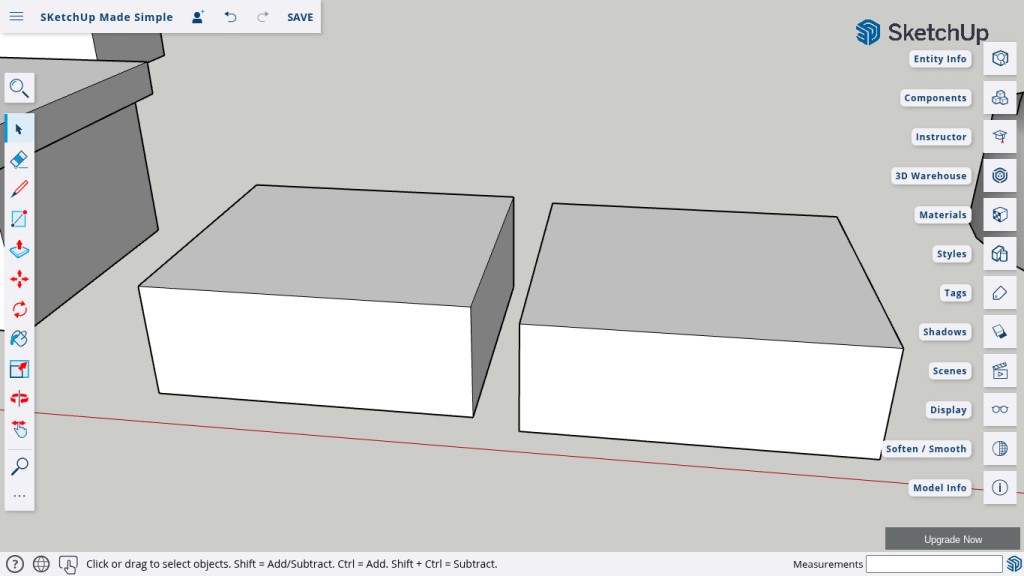Open the hamburger main menu
The width and height of the screenshot is (1024, 576).
point(17,17)
